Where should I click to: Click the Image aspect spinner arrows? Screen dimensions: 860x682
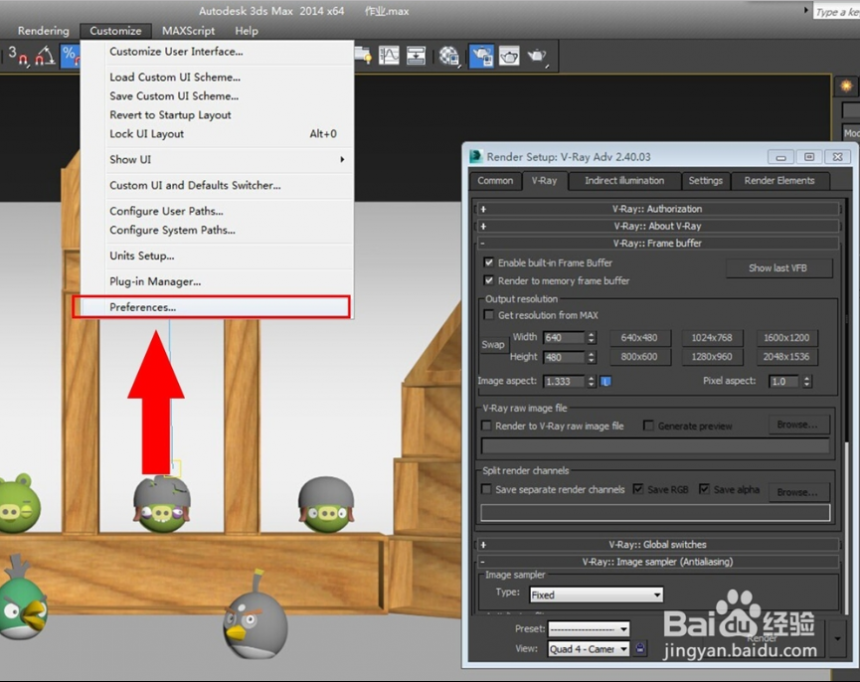[x=591, y=381]
